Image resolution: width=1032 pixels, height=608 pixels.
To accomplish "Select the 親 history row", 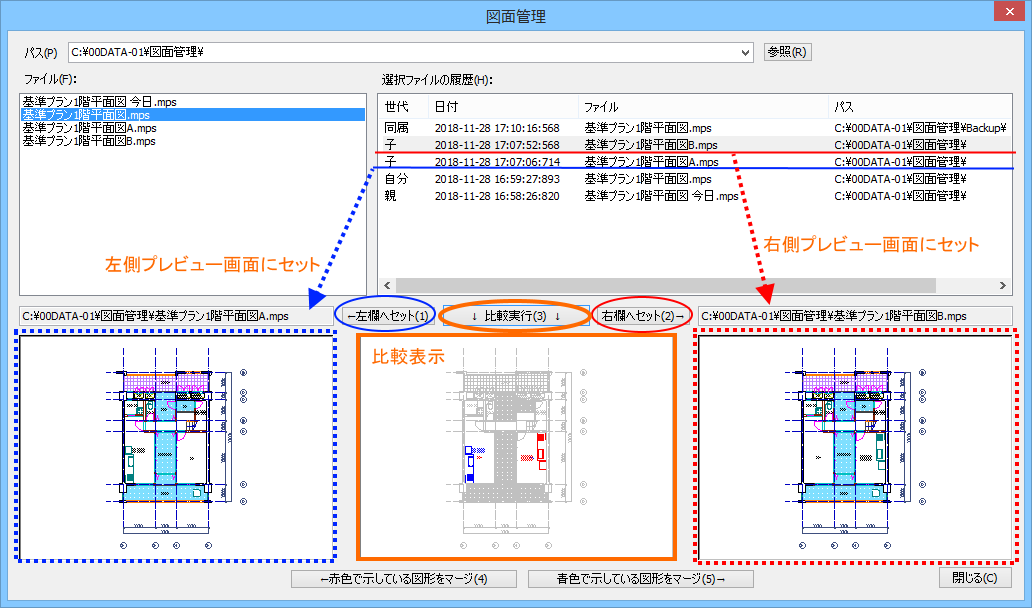I will 694,196.
